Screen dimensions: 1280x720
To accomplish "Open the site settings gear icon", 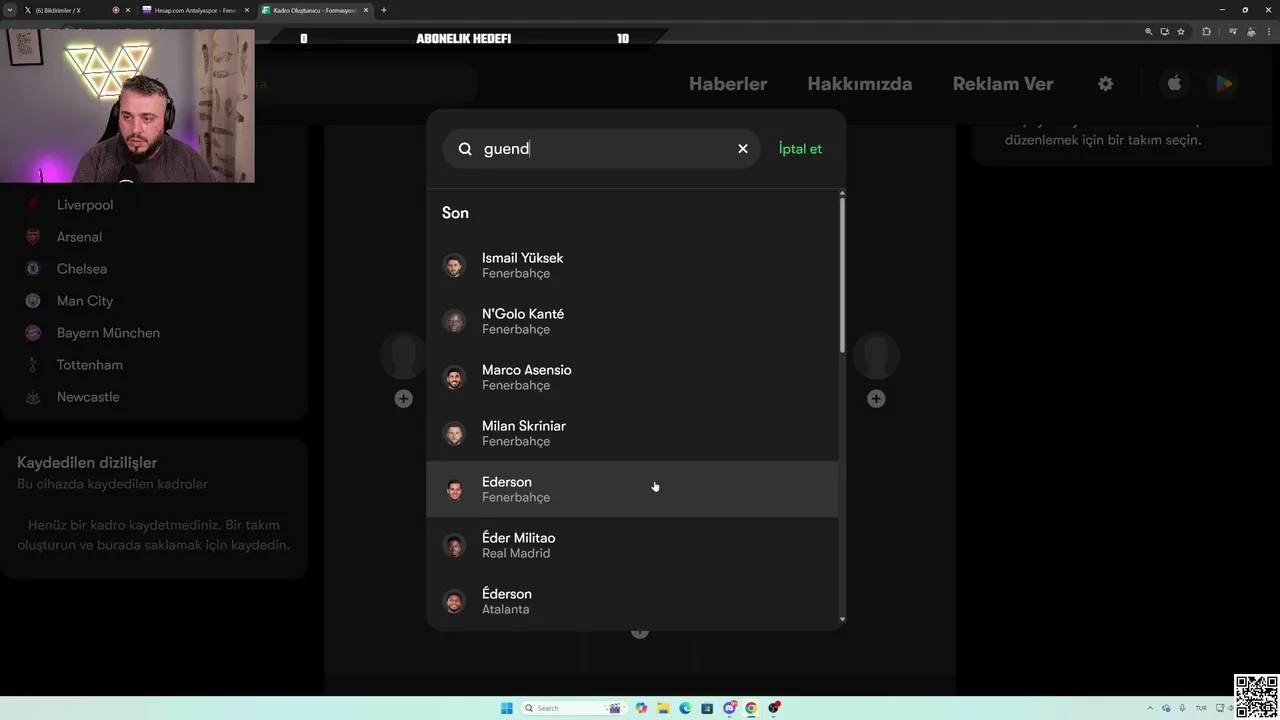I will coord(1105,84).
